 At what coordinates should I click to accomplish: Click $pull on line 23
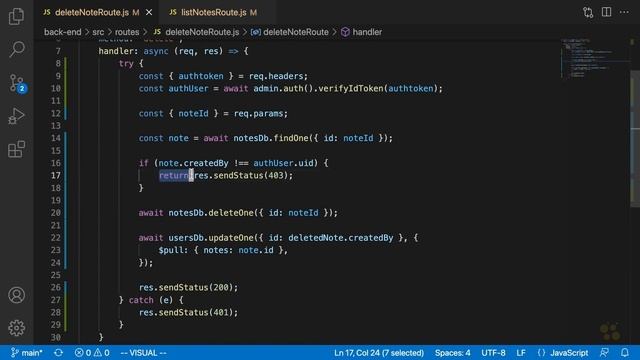pyautogui.click(x=171, y=250)
